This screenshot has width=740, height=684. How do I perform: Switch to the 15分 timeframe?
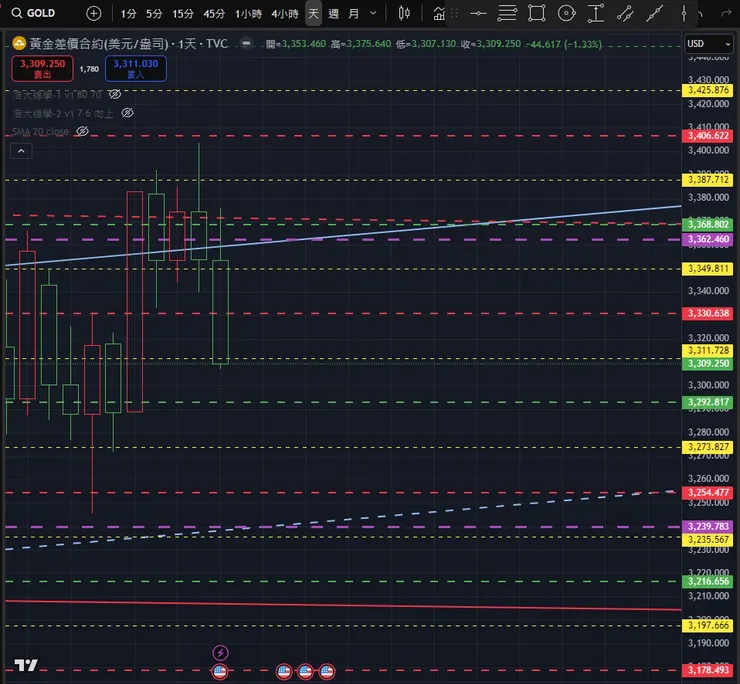click(x=183, y=14)
